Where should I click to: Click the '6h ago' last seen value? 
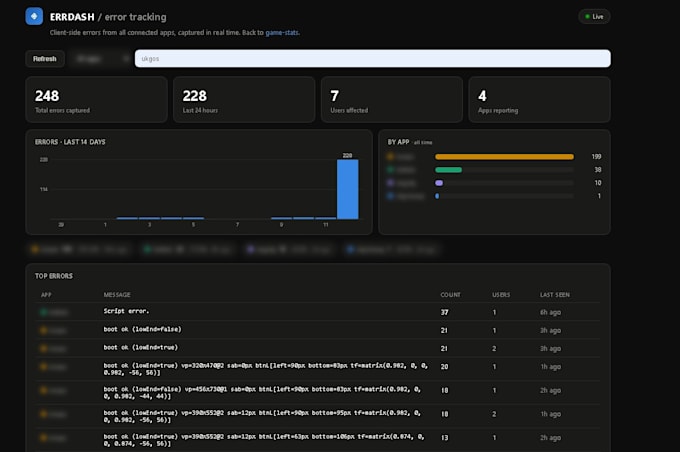[550, 312]
